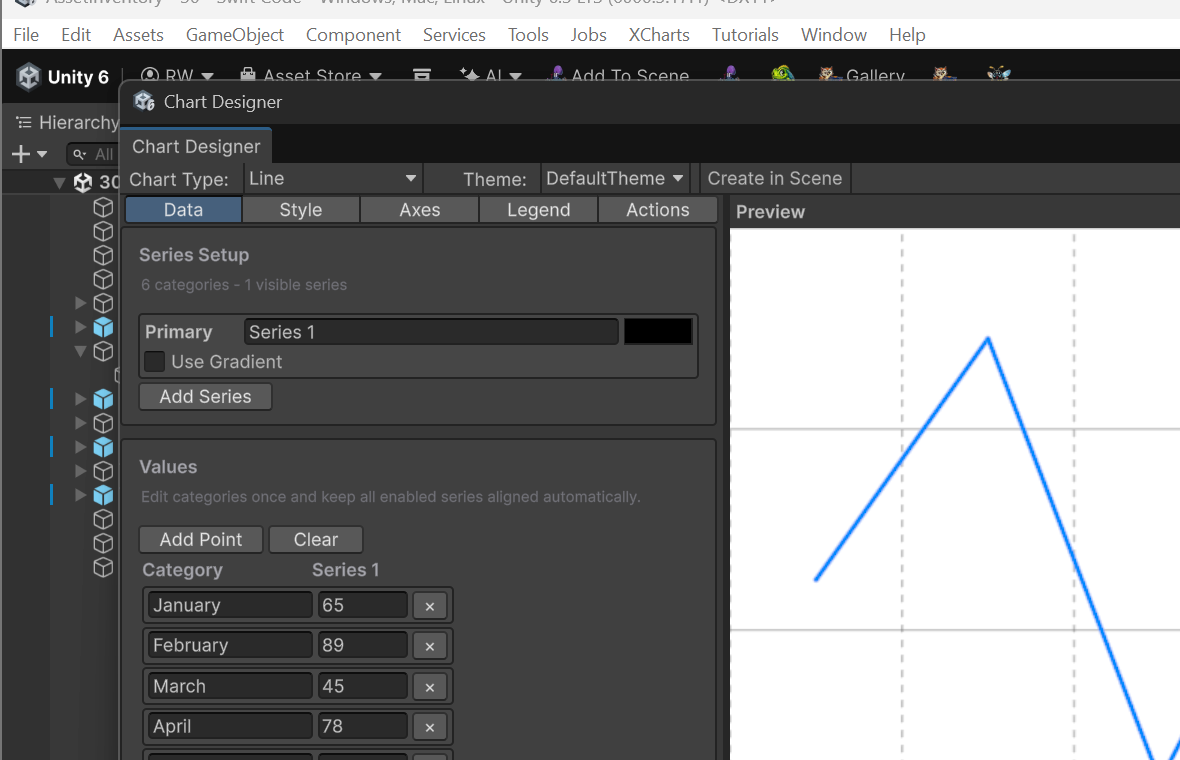
Task: Collapse the scene root foldout in Hierarchy
Action: [59, 182]
